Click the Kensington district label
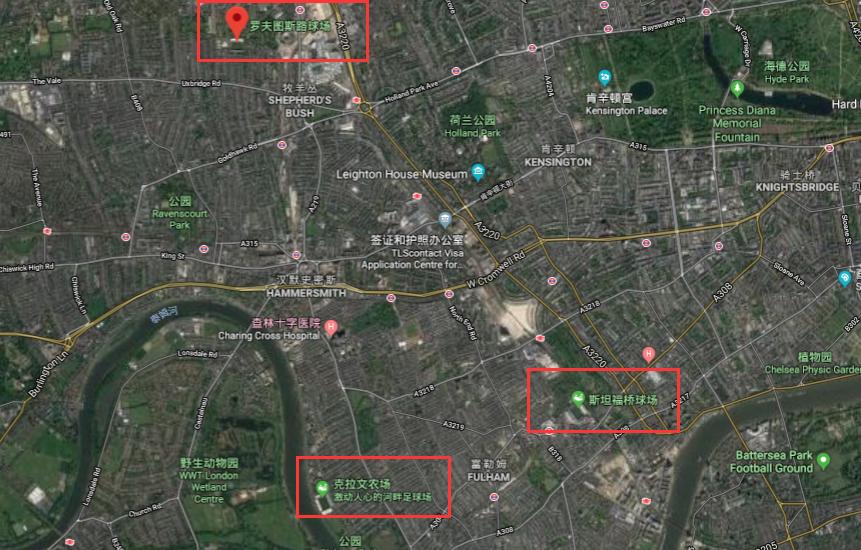 [558, 156]
